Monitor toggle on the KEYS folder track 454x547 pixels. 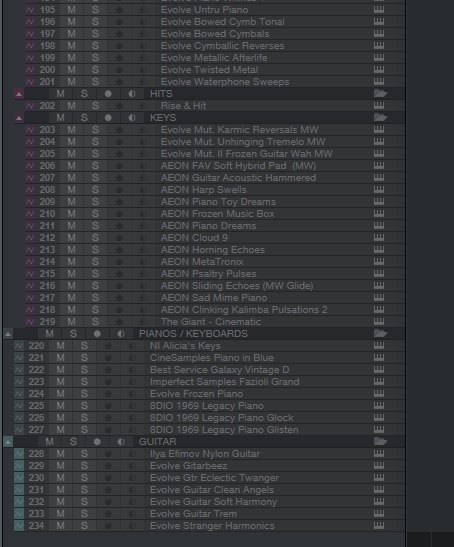[x=132, y=118]
